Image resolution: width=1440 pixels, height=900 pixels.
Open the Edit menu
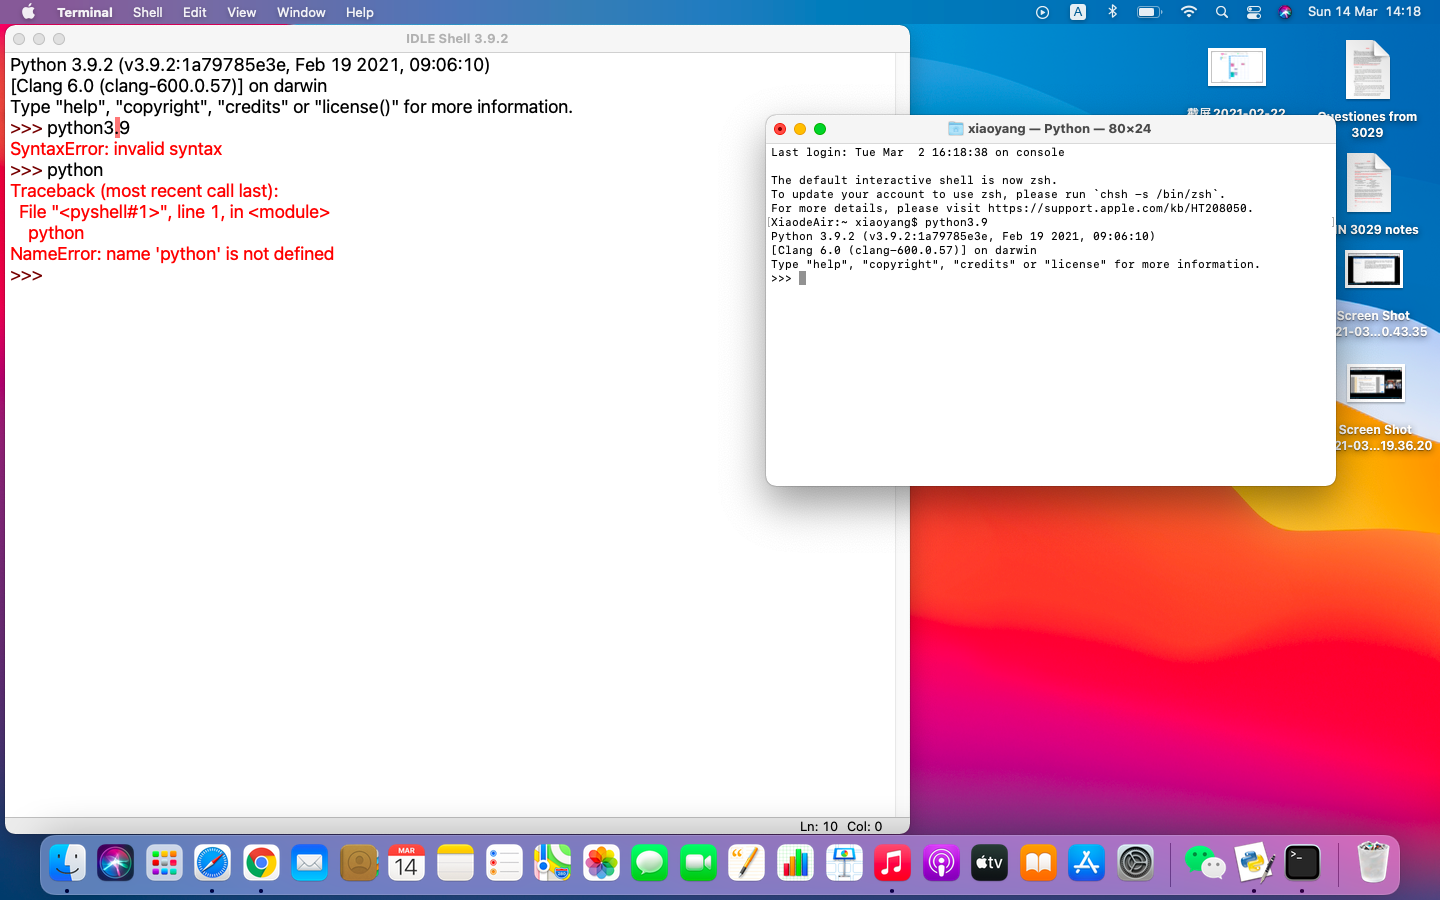[x=195, y=12]
